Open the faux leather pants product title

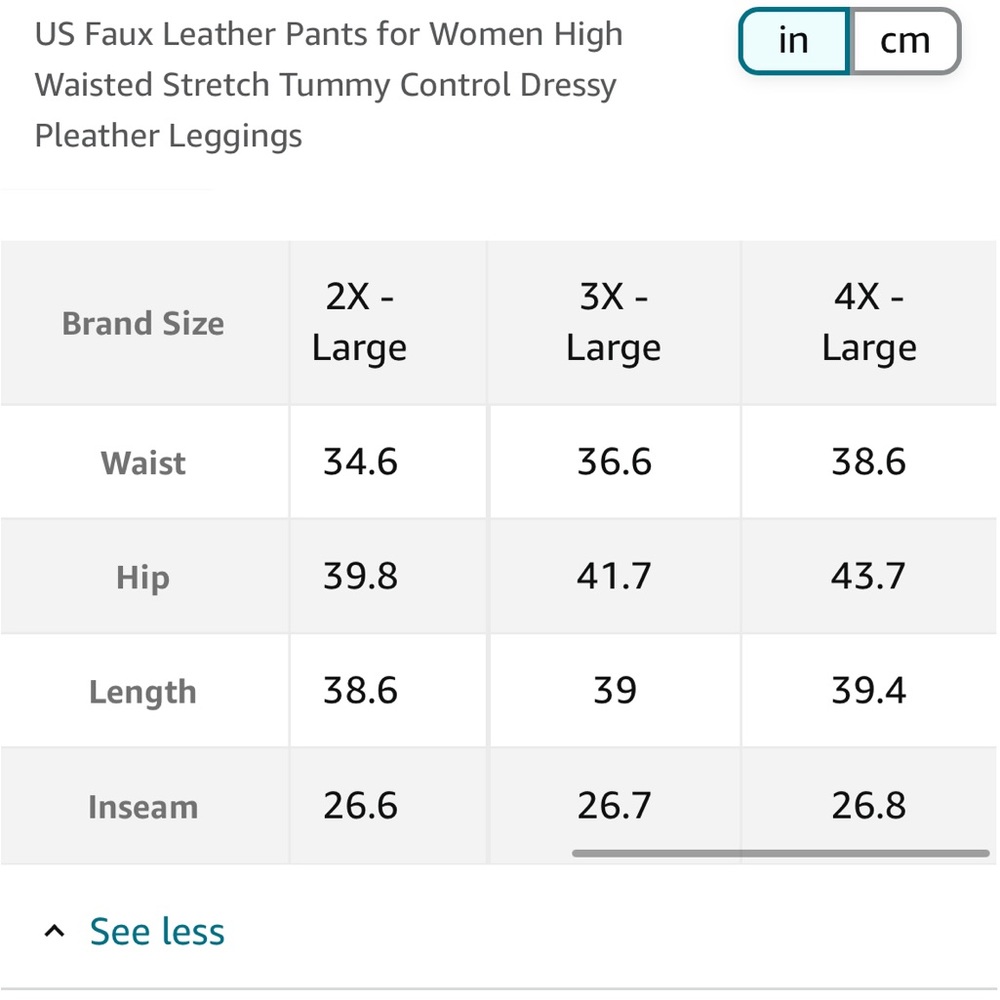pyautogui.click(x=328, y=84)
